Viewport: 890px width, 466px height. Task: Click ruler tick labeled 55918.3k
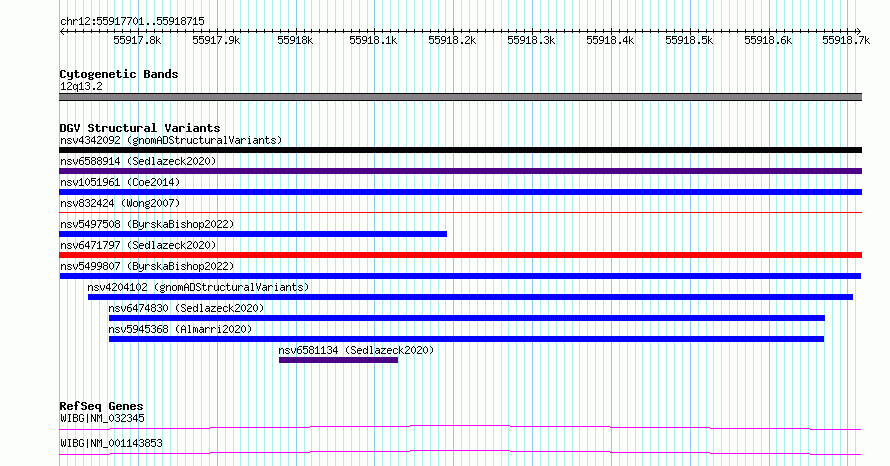pyautogui.click(x=531, y=40)
